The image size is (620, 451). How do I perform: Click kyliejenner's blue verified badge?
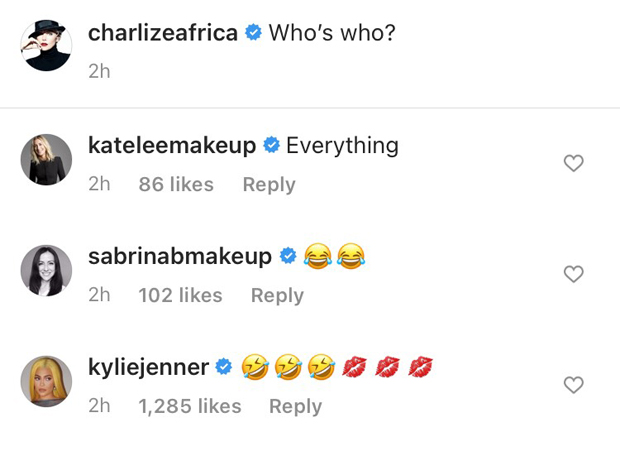[224, 369]
